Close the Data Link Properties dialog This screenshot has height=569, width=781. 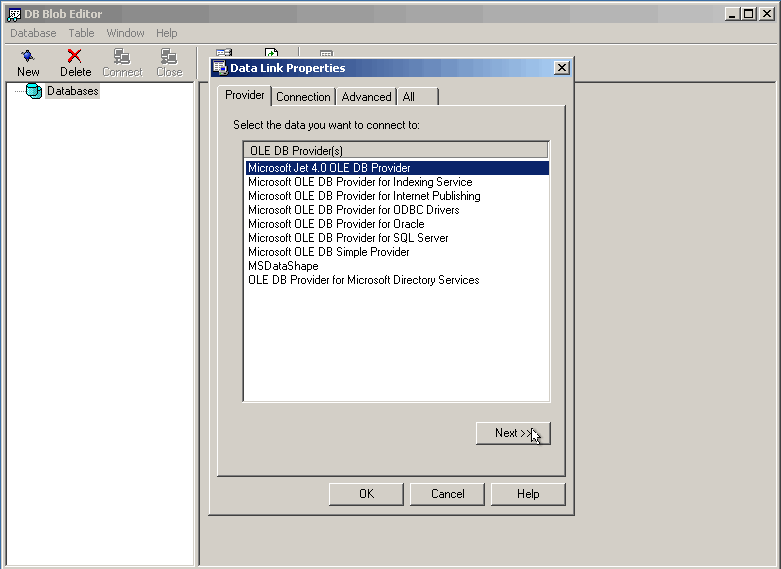pos(561,68)
